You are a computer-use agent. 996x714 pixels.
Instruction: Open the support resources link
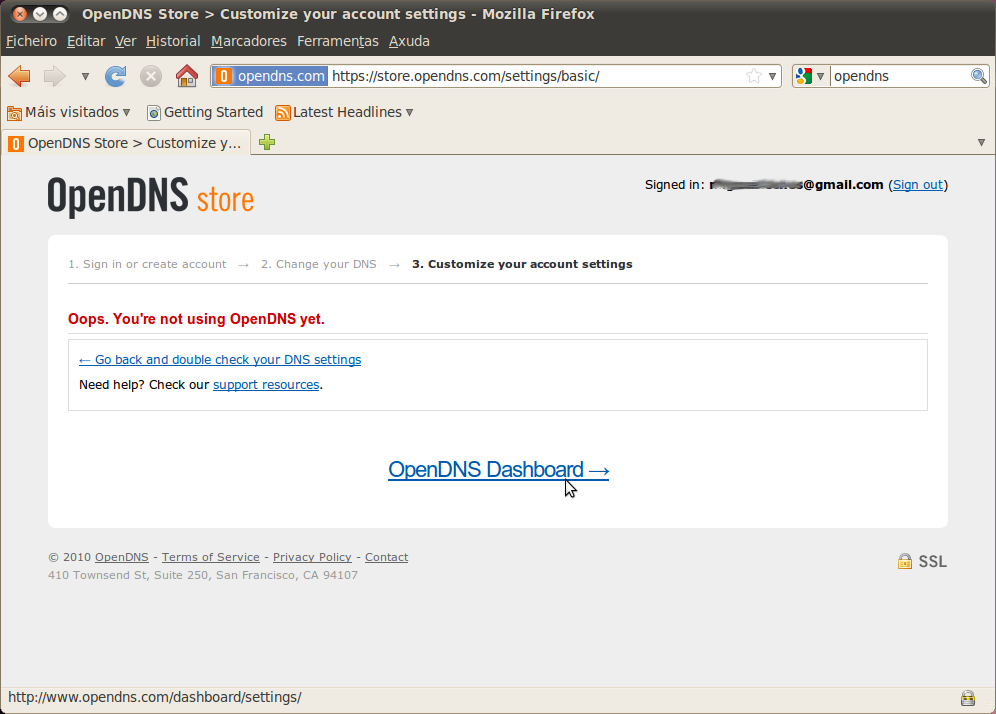click(x=266, y=385)
